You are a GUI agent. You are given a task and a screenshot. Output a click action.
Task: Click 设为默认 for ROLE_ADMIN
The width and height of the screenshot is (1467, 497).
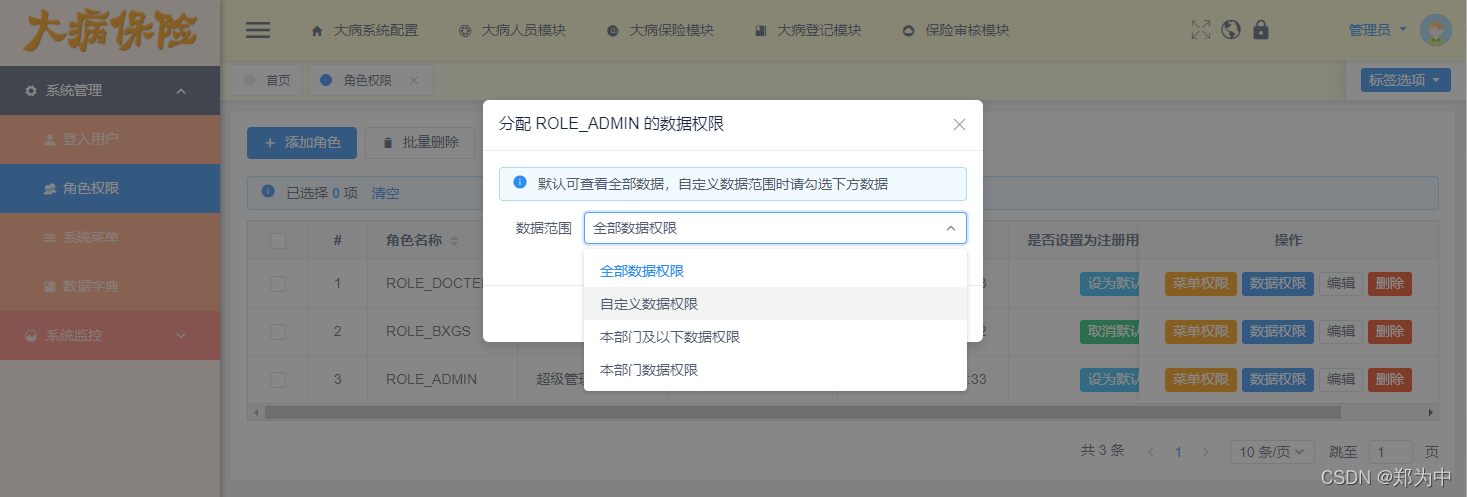click(x=1109, y=380)
